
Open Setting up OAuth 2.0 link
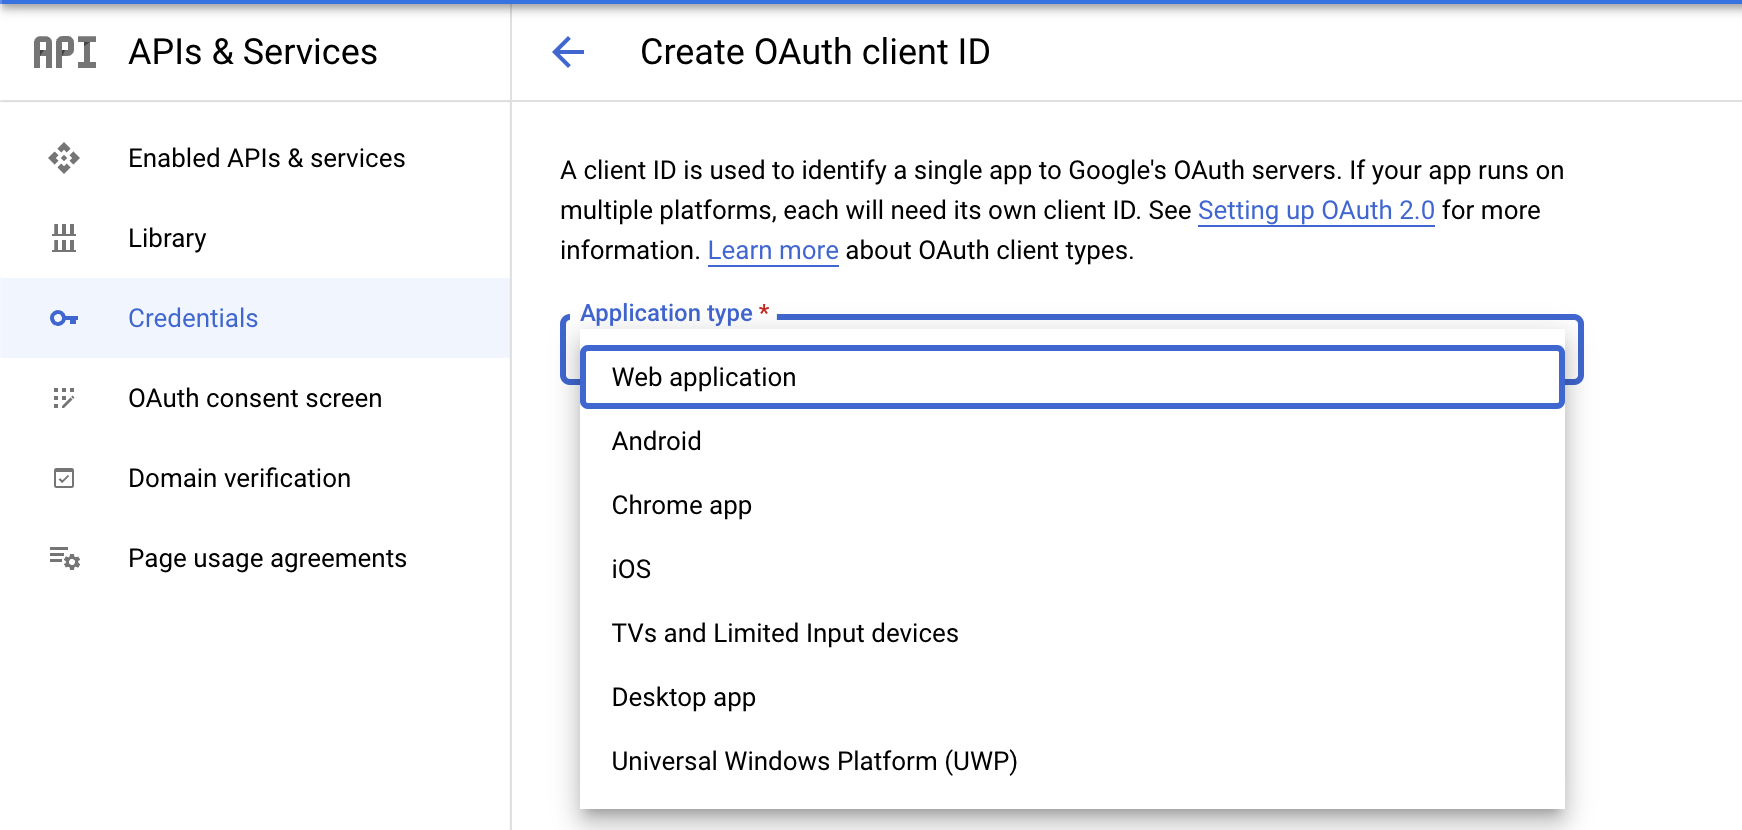click(1316, 210)
